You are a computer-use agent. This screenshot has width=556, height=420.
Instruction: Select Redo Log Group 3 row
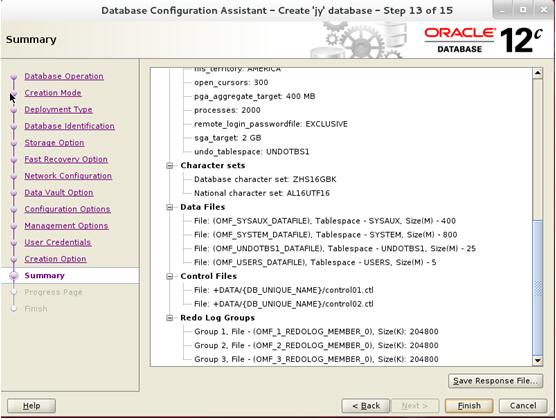[x=316, y=359]
